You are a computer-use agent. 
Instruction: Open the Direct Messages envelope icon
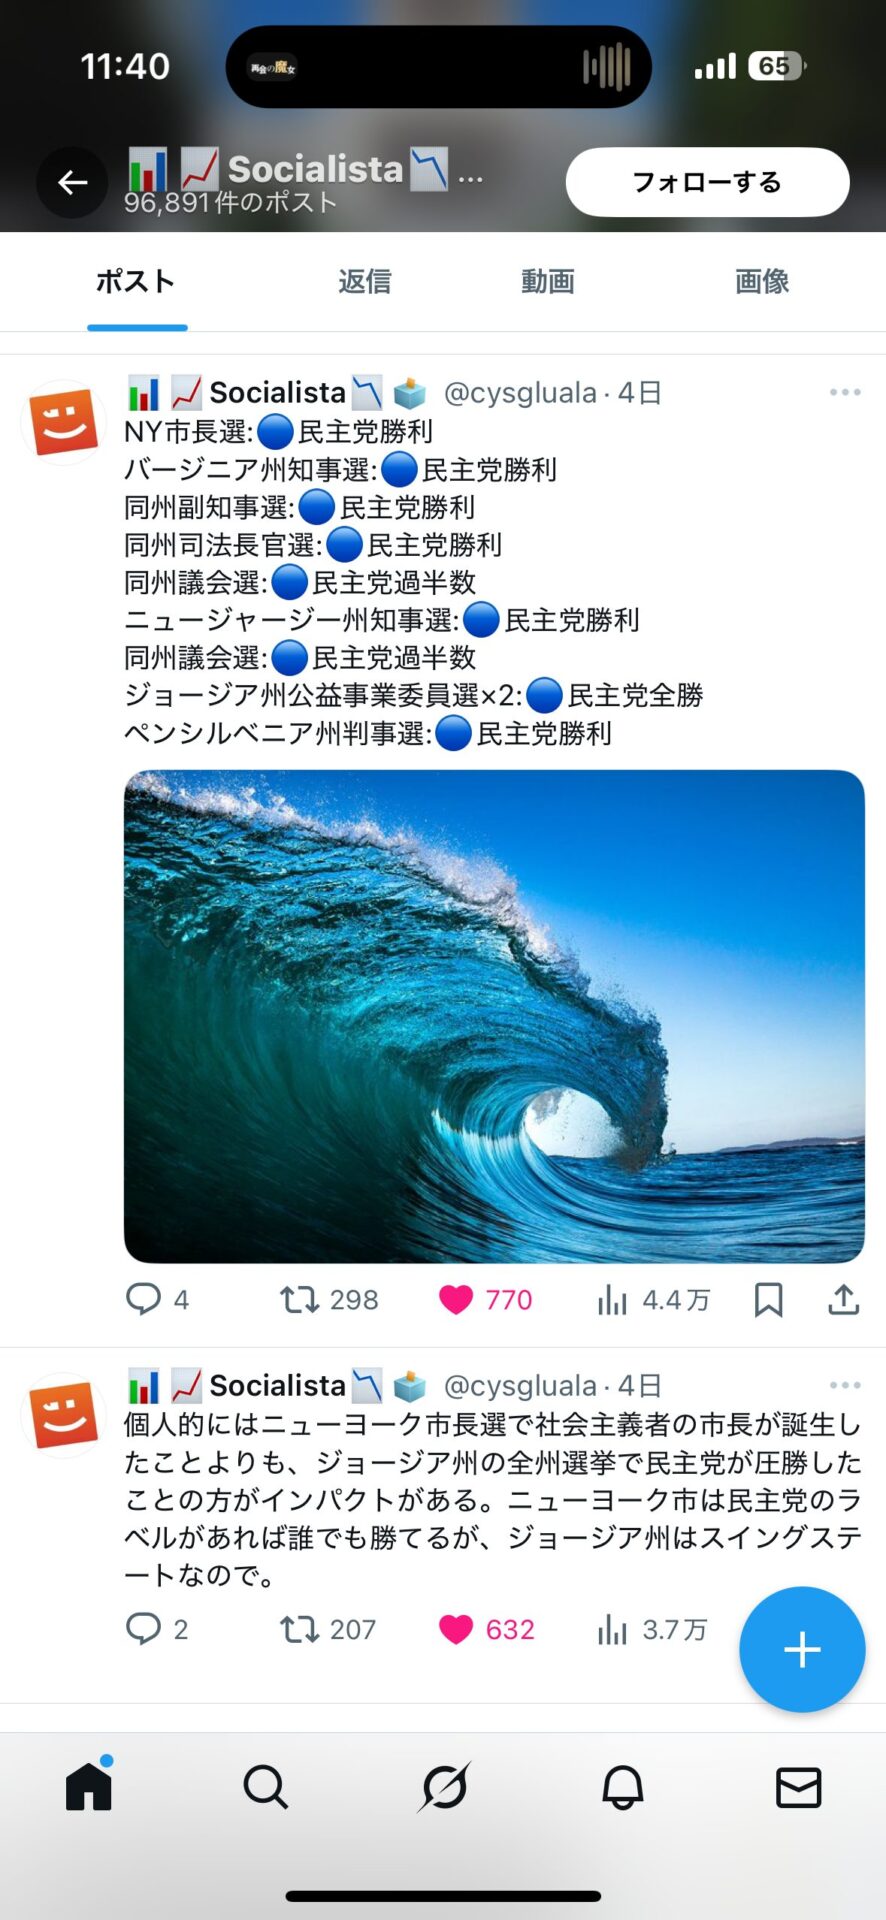click(797, 1790)
